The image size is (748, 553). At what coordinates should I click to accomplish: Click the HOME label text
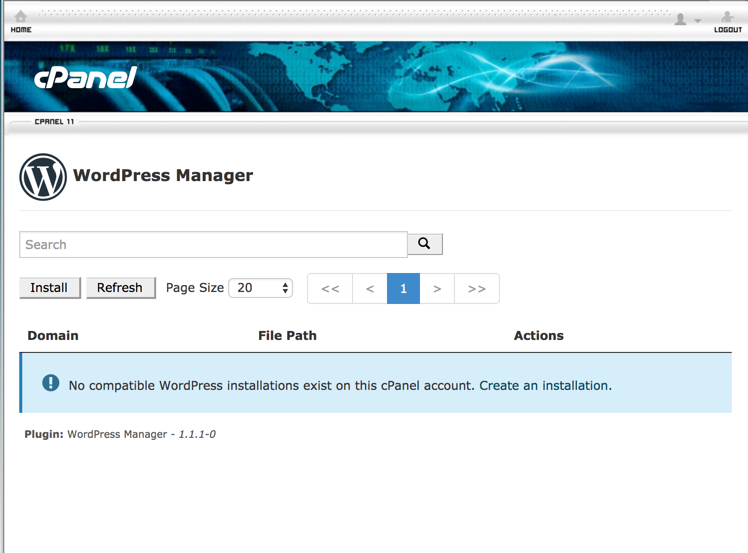click(x=21, y=30)
